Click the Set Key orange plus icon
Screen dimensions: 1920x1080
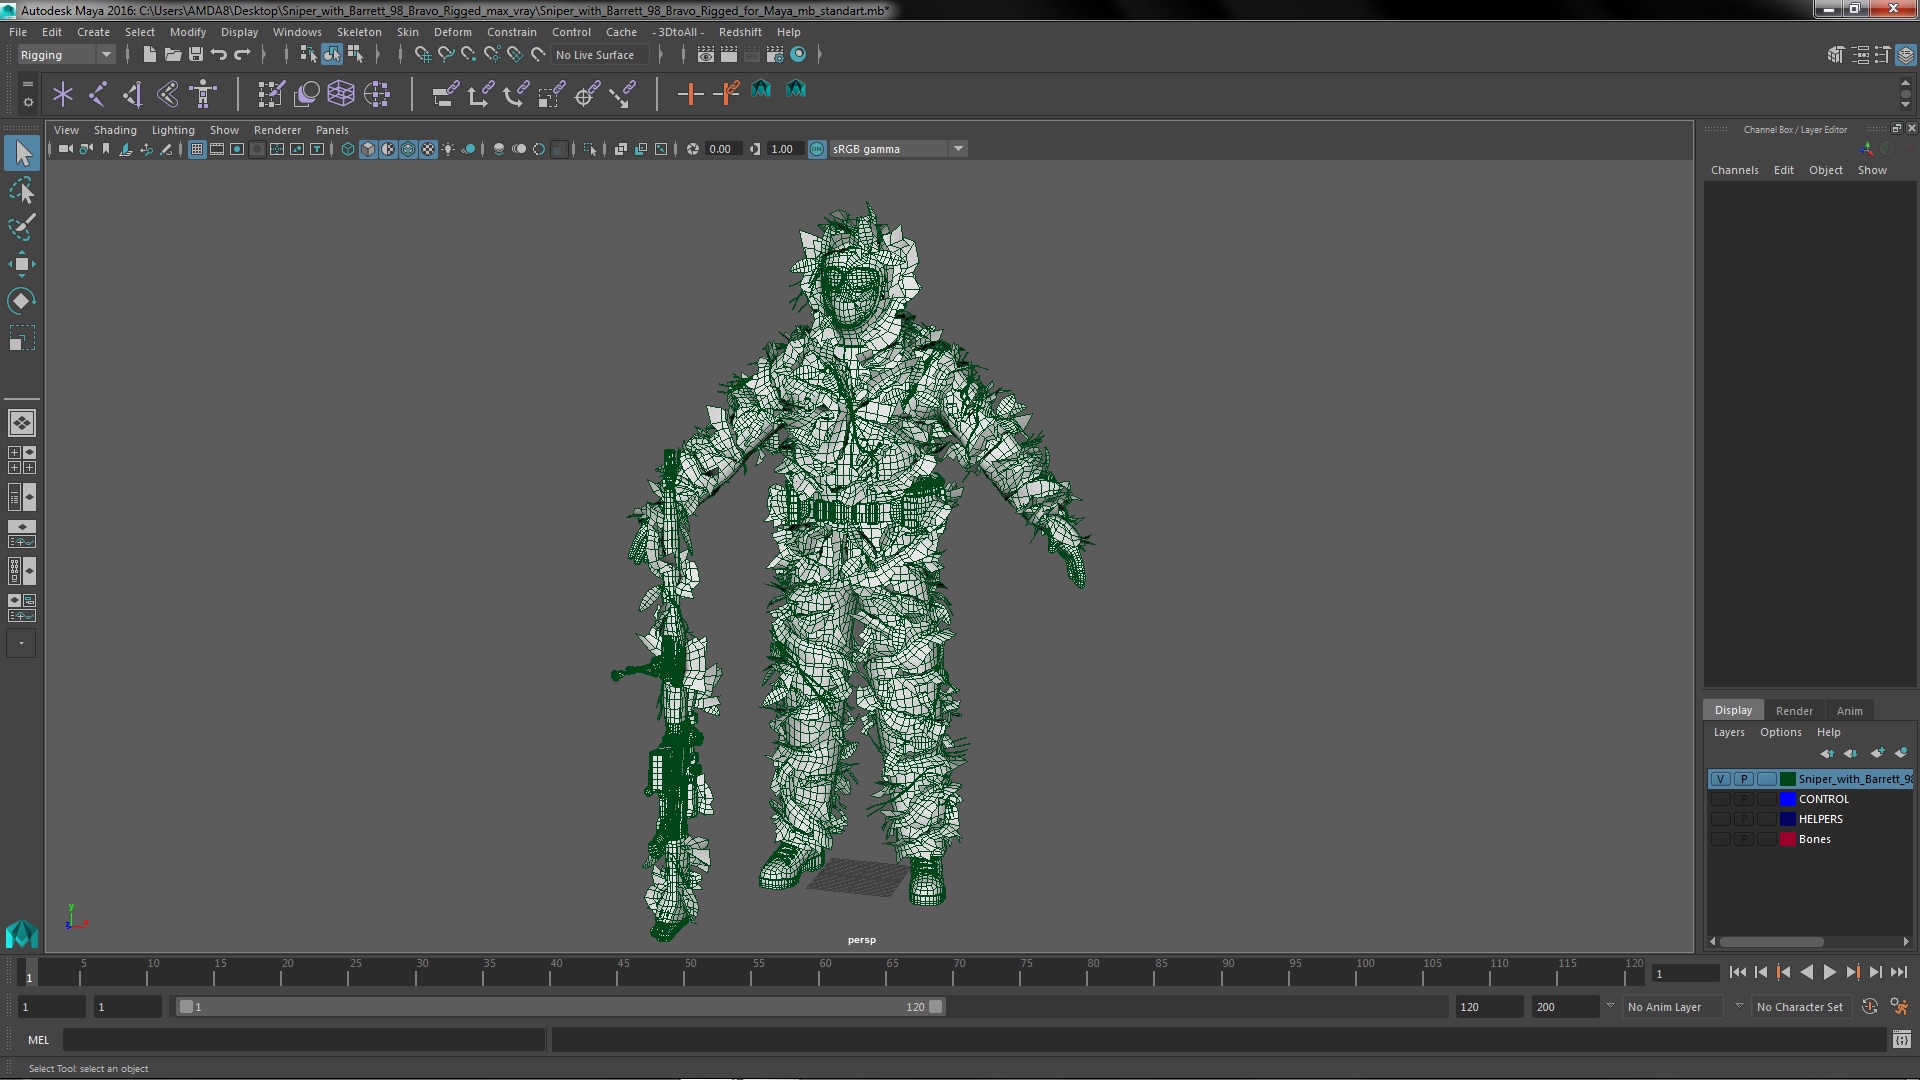tap(689, 94)
